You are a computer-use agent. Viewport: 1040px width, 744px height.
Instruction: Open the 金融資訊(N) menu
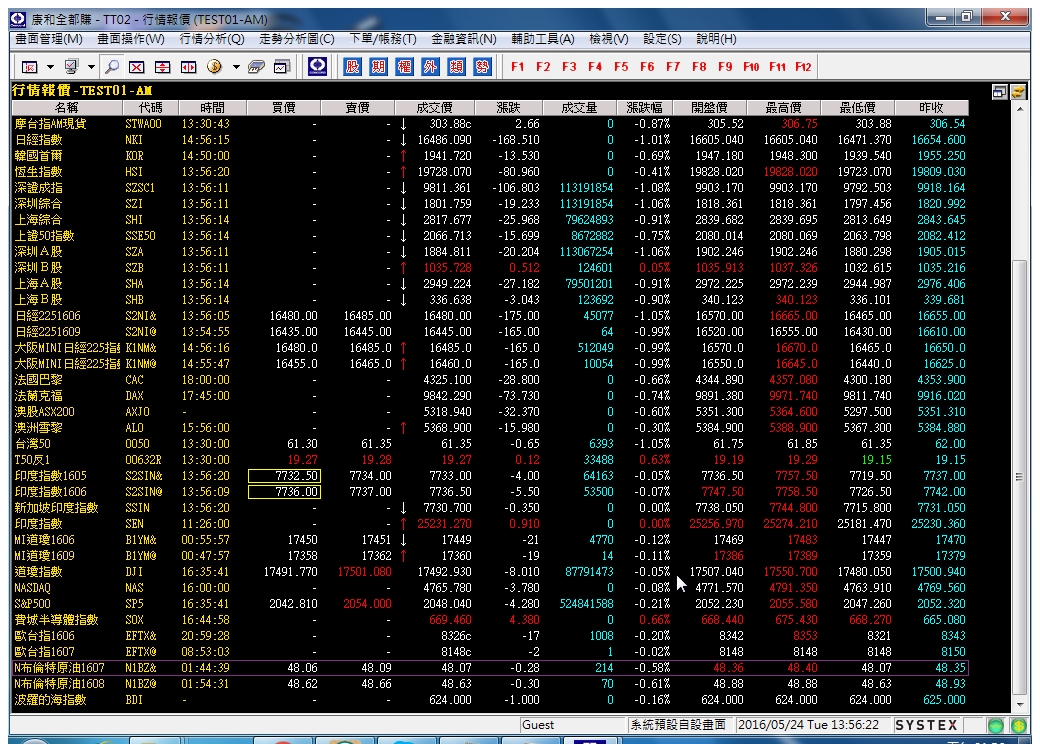point(464,39)
